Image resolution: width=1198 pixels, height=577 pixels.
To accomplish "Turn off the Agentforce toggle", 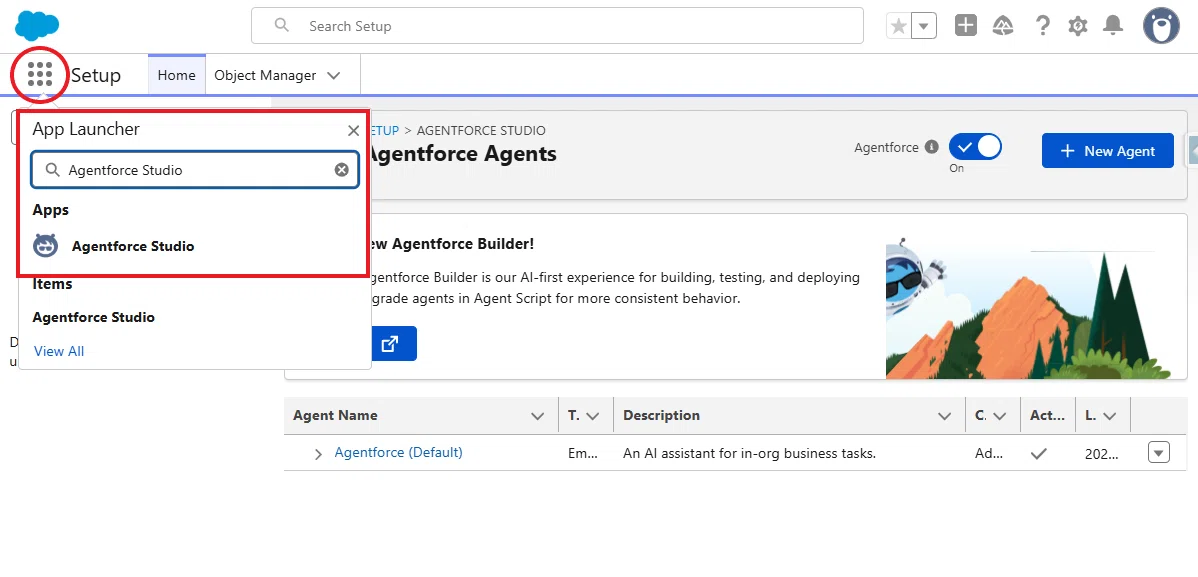I will tap(975, 147).
